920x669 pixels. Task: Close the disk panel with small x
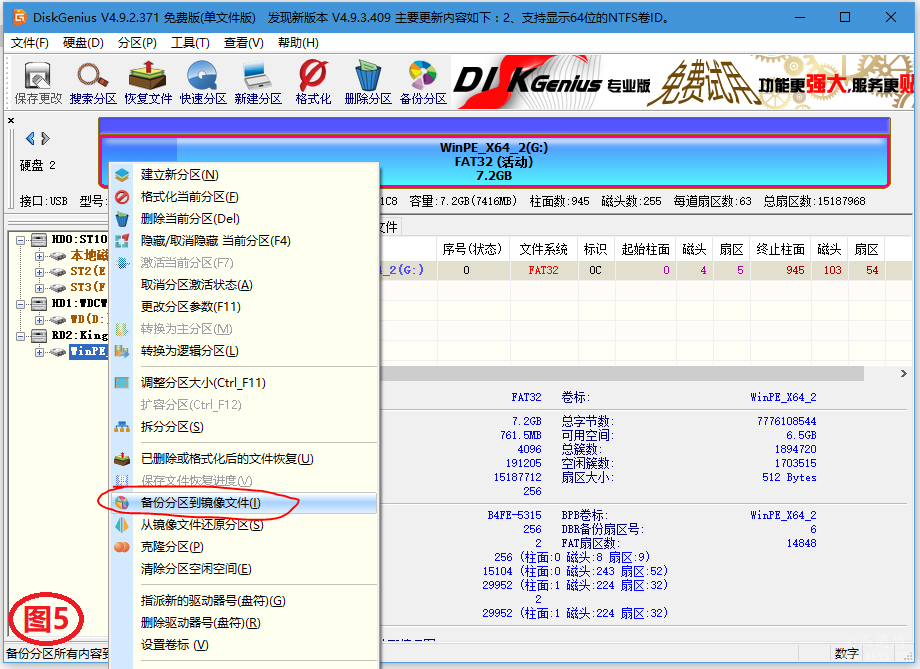[11, 120]
